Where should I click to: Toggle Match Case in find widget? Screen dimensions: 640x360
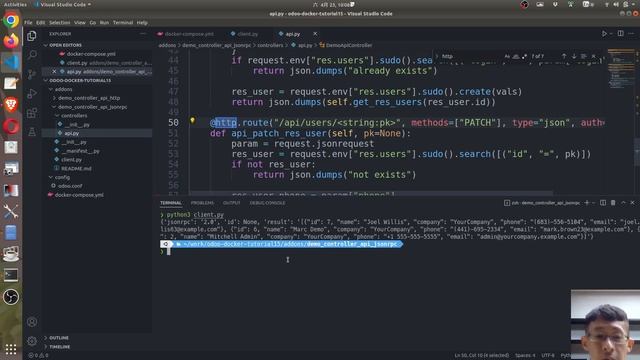click(507, 56)
